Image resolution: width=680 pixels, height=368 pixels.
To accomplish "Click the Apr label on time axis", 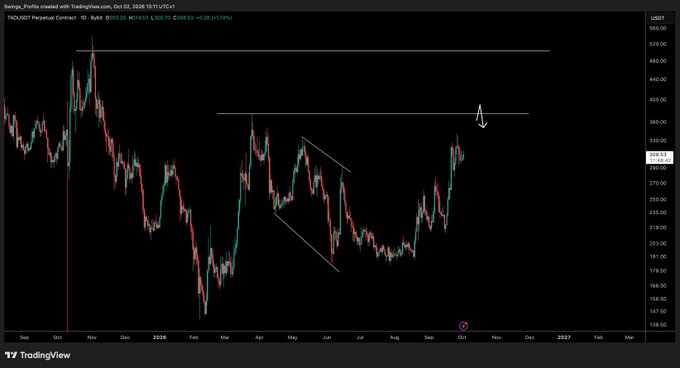I will (259, 337).
